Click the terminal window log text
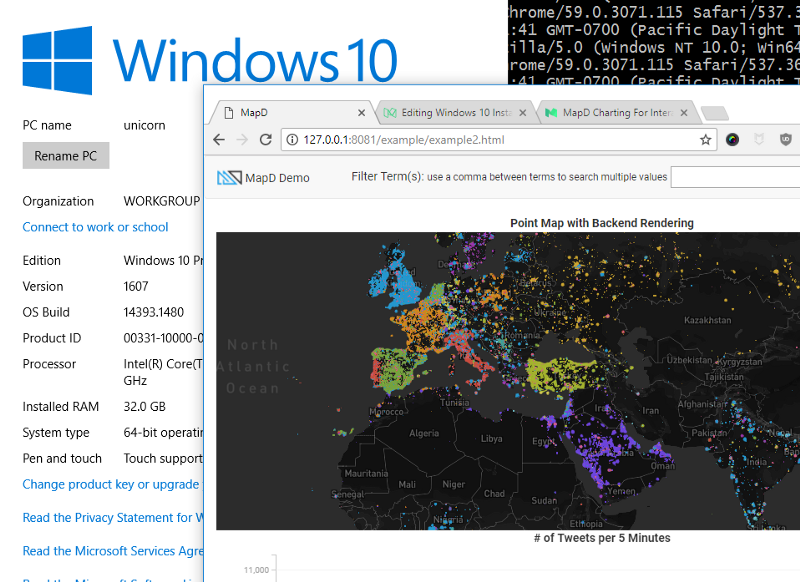The width and height of the screenshot is (800, 582). (654, 41)
